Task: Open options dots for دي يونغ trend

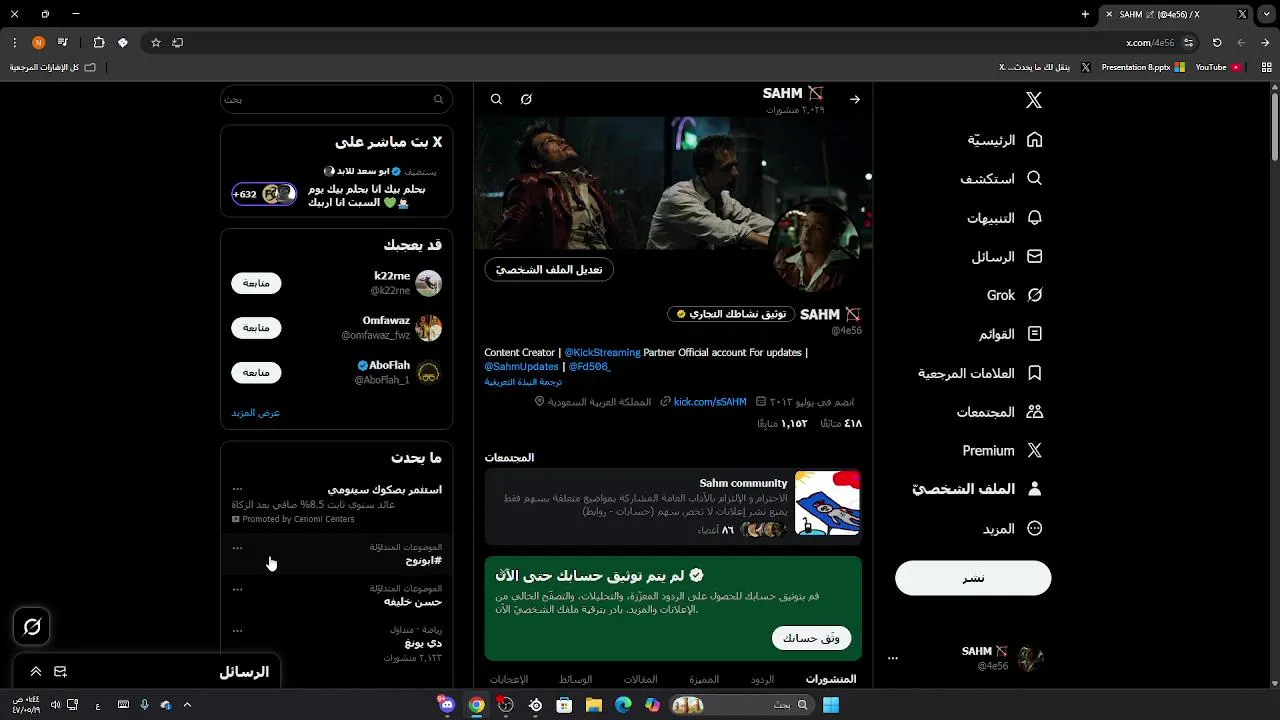Action: point(237,631)
